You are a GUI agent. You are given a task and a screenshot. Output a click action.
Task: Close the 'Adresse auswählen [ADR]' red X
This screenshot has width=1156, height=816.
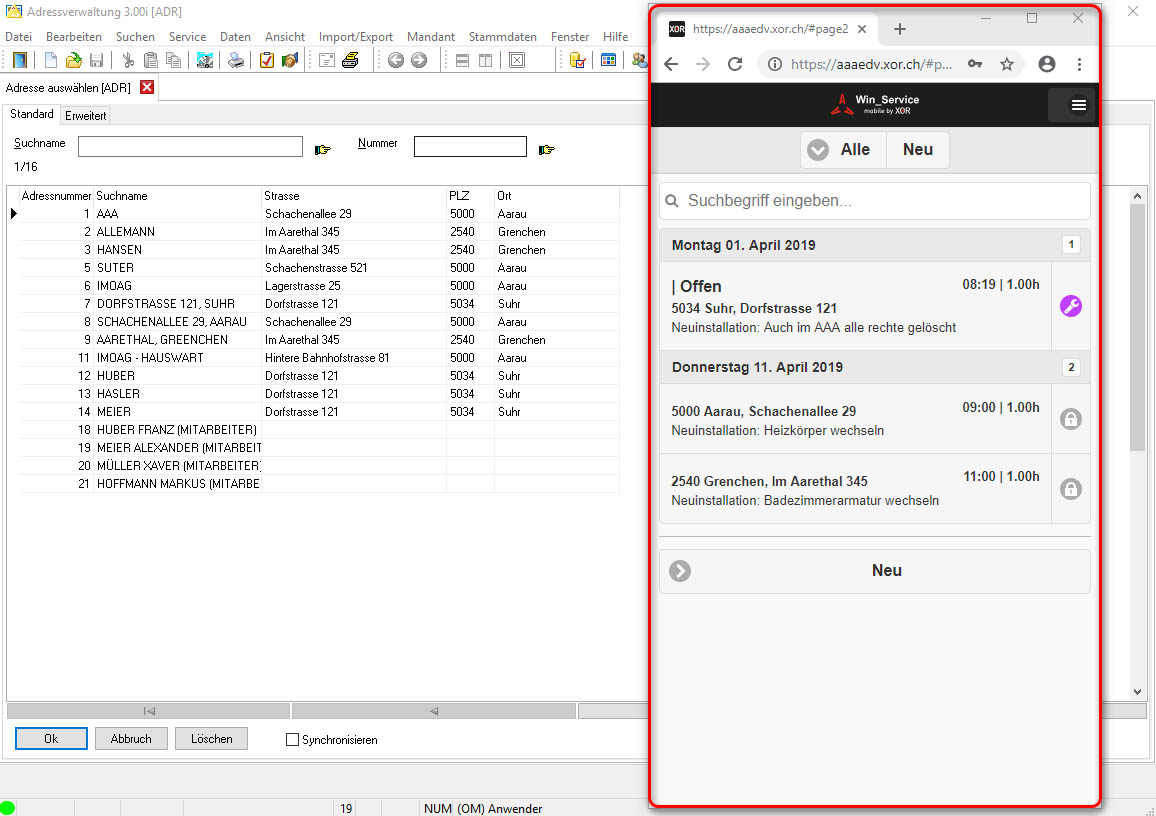tap(147, 87)
